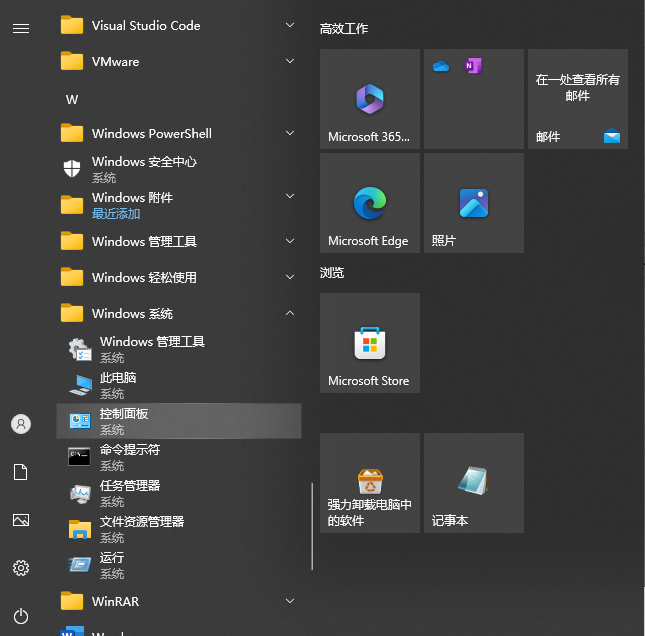This screenshot has height=636, width=645.
Task: Expand the Windows PowerShell folder
Action: (x=178, y=134)
